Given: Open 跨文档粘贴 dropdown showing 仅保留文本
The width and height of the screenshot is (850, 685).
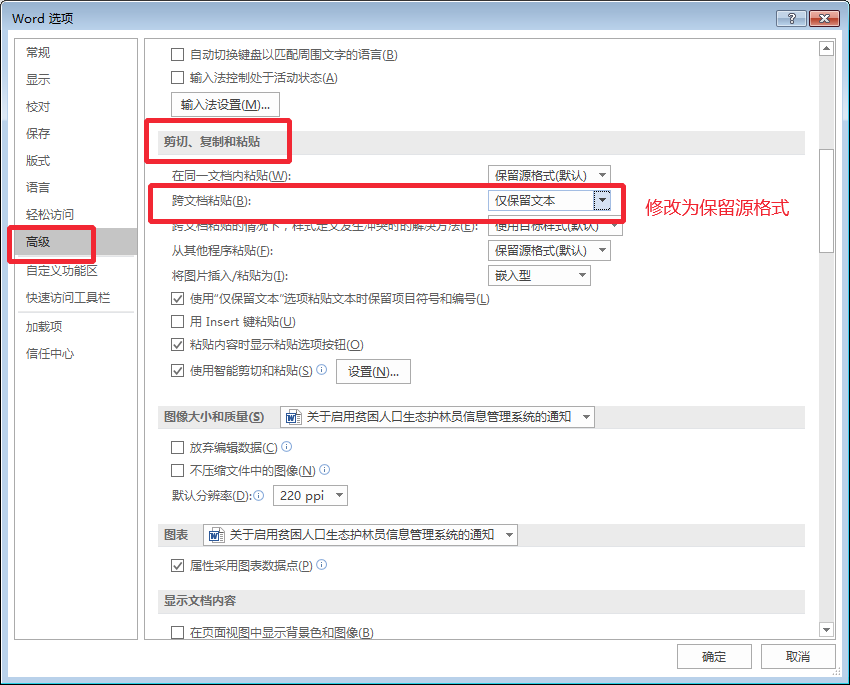Looking at the screenshot, I should pyautogui.click(x=549, y=201).
